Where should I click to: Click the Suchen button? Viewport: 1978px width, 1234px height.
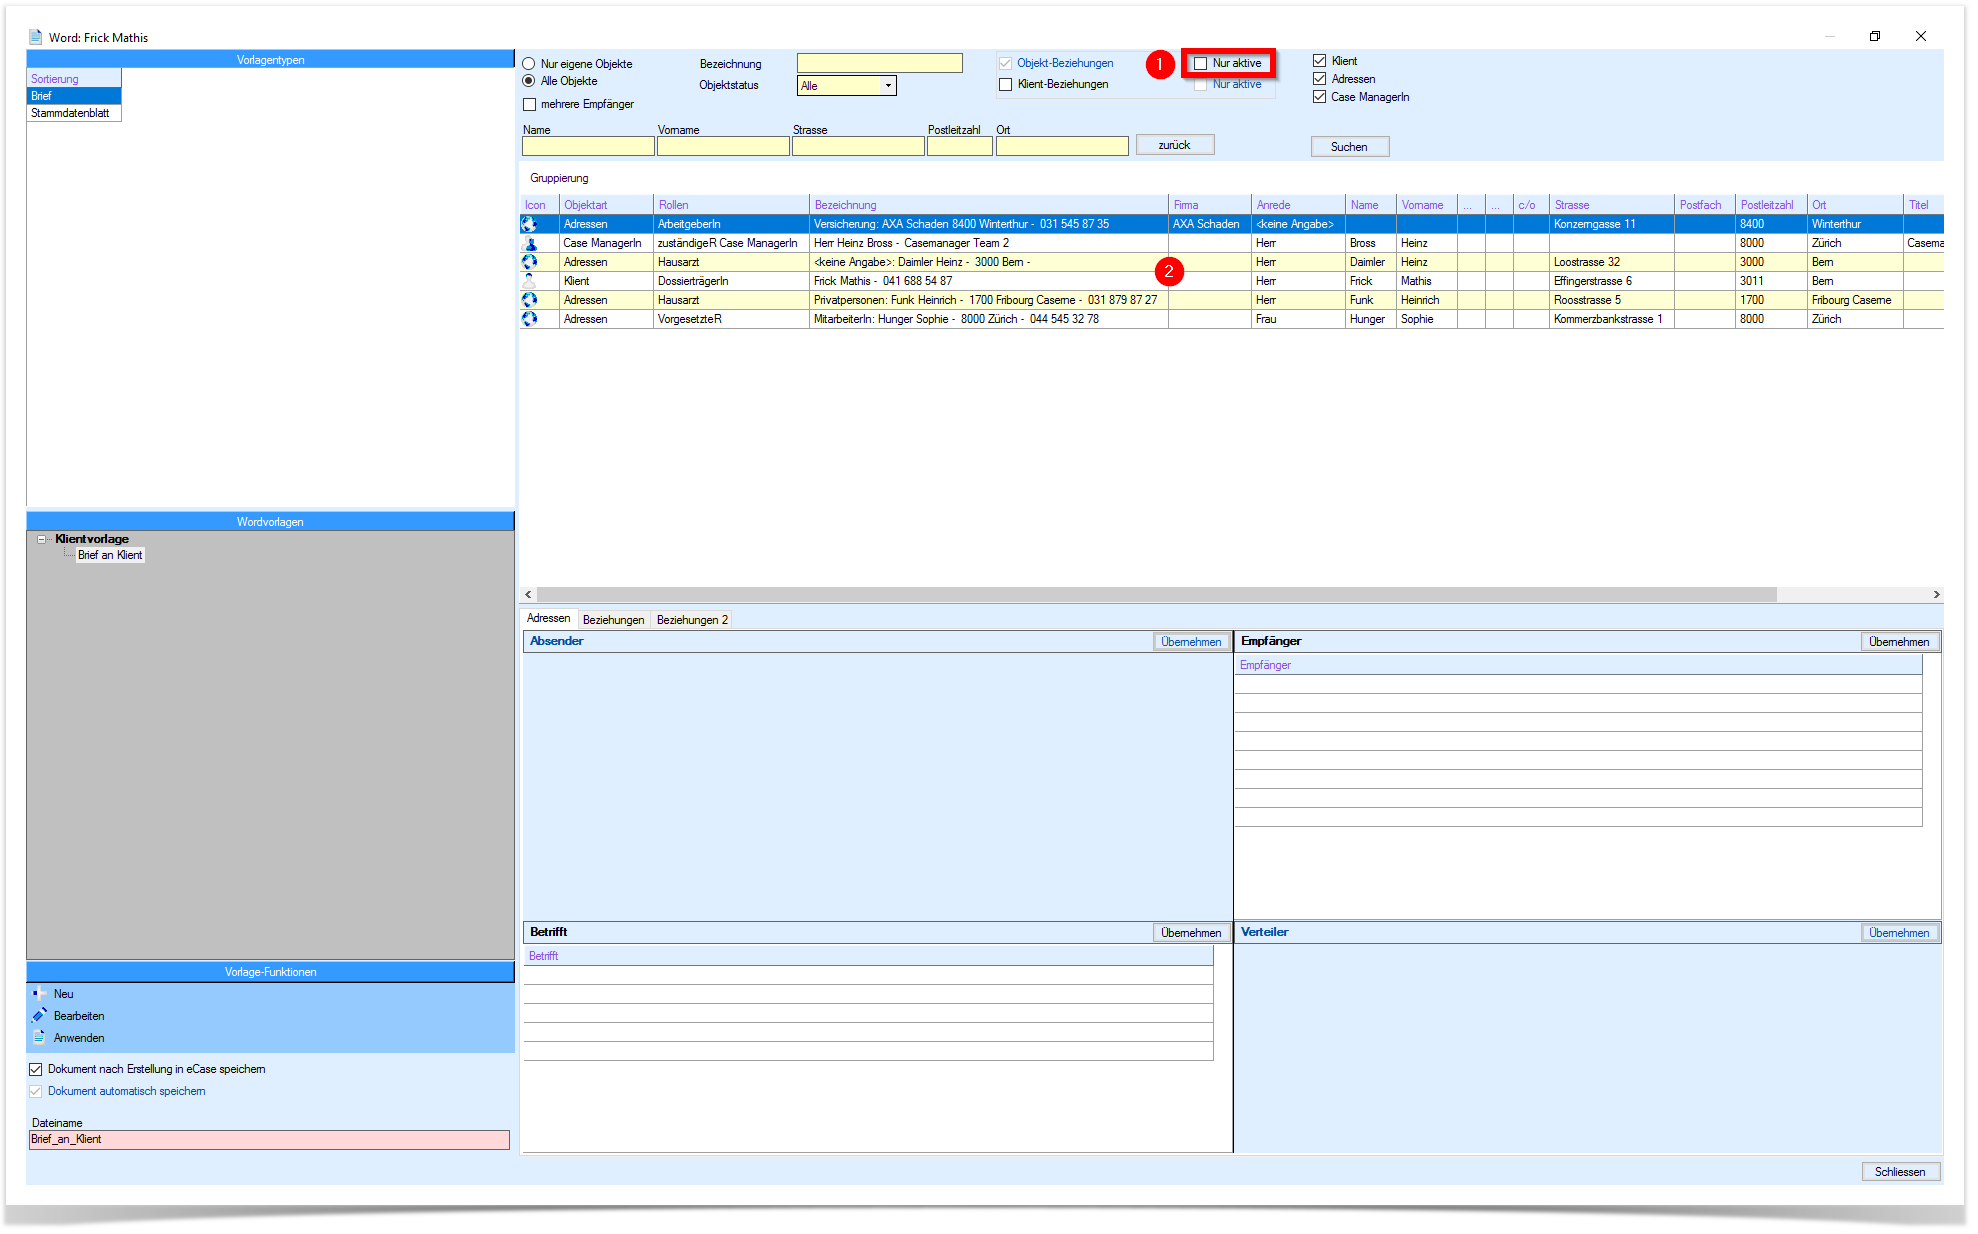1349,147
